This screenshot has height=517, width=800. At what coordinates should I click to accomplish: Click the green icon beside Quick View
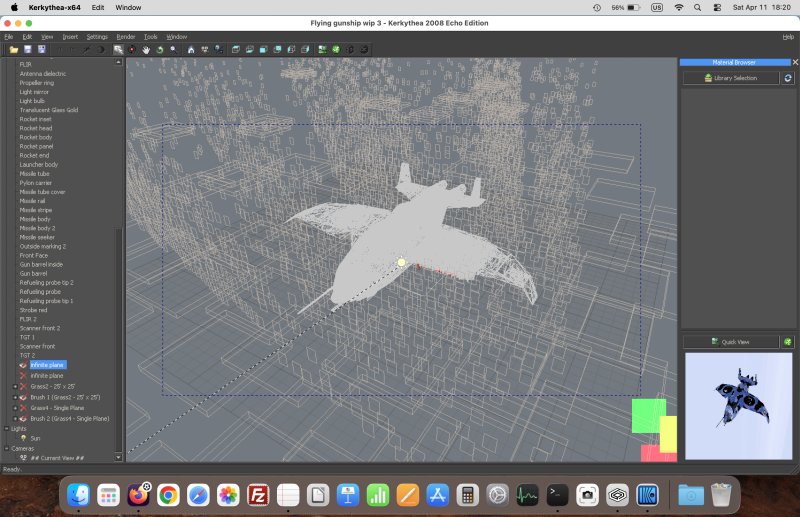788,342
